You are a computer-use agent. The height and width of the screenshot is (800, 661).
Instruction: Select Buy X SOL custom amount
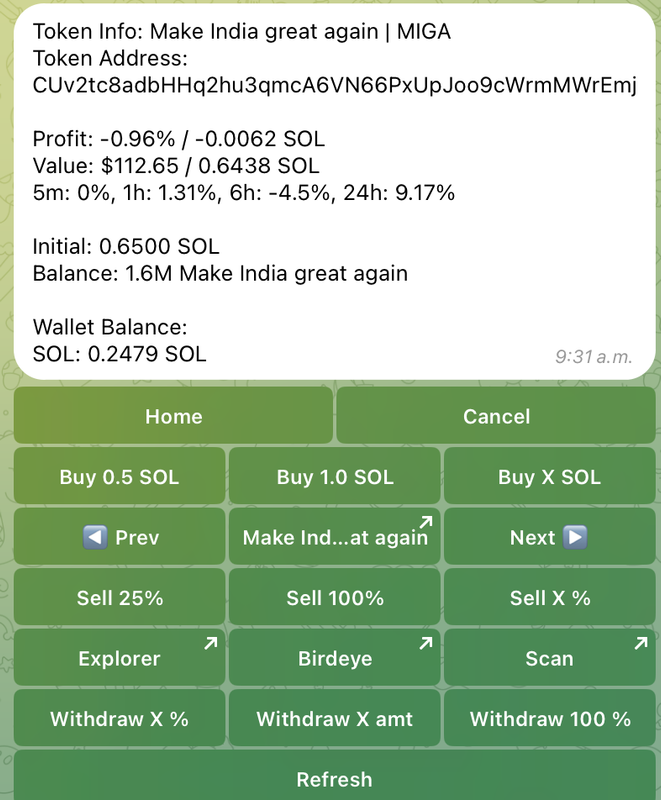pos(550,476)
